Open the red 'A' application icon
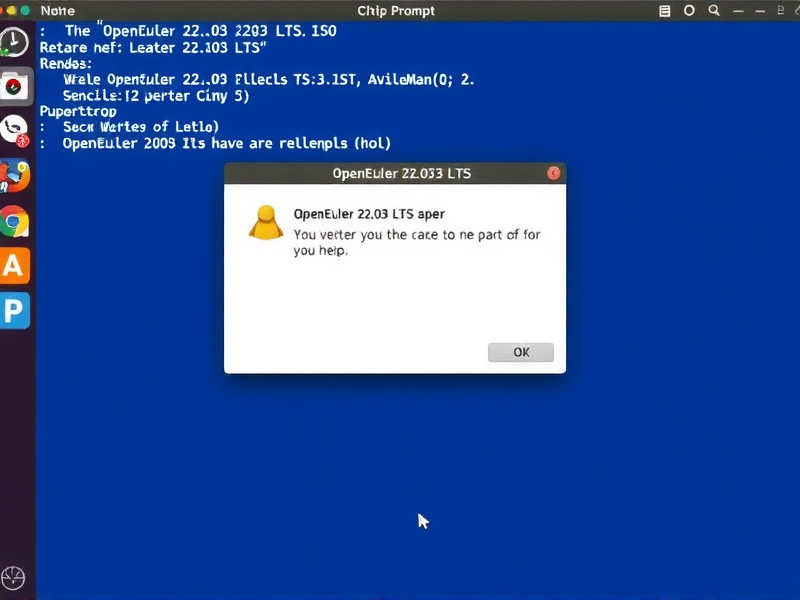 14,267
